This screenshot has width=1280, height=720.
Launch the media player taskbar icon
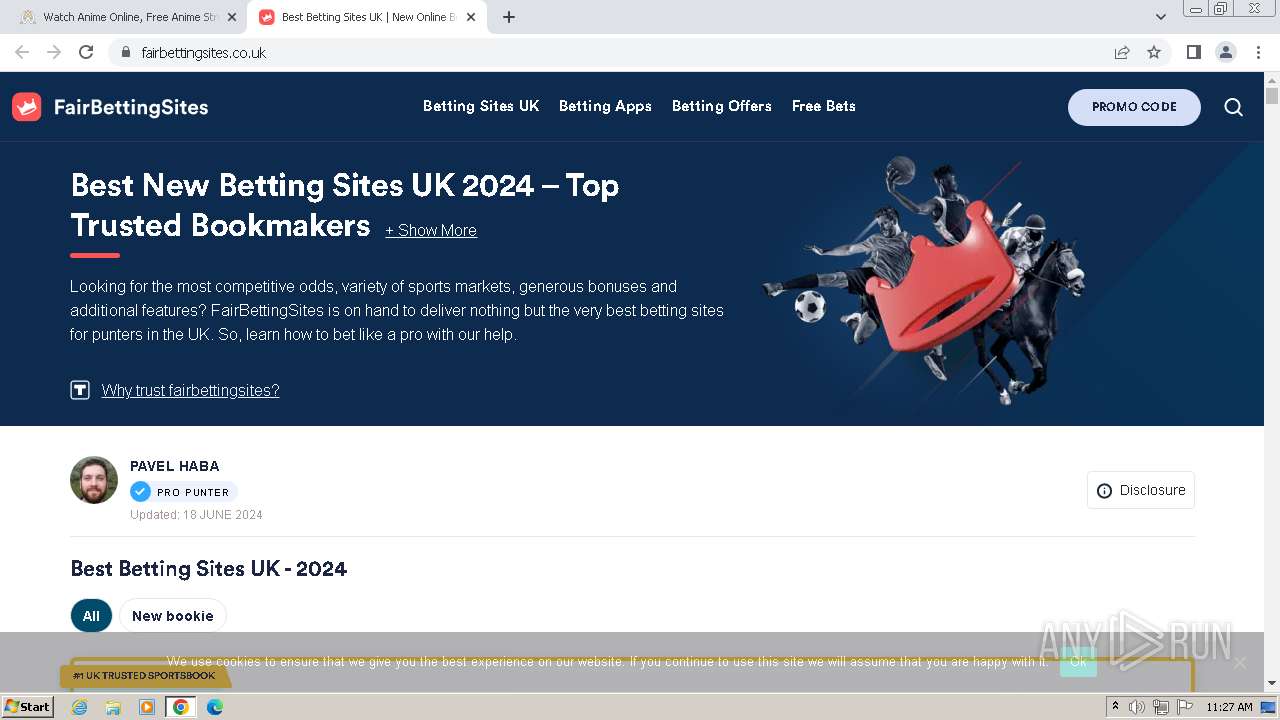(147, 707)
